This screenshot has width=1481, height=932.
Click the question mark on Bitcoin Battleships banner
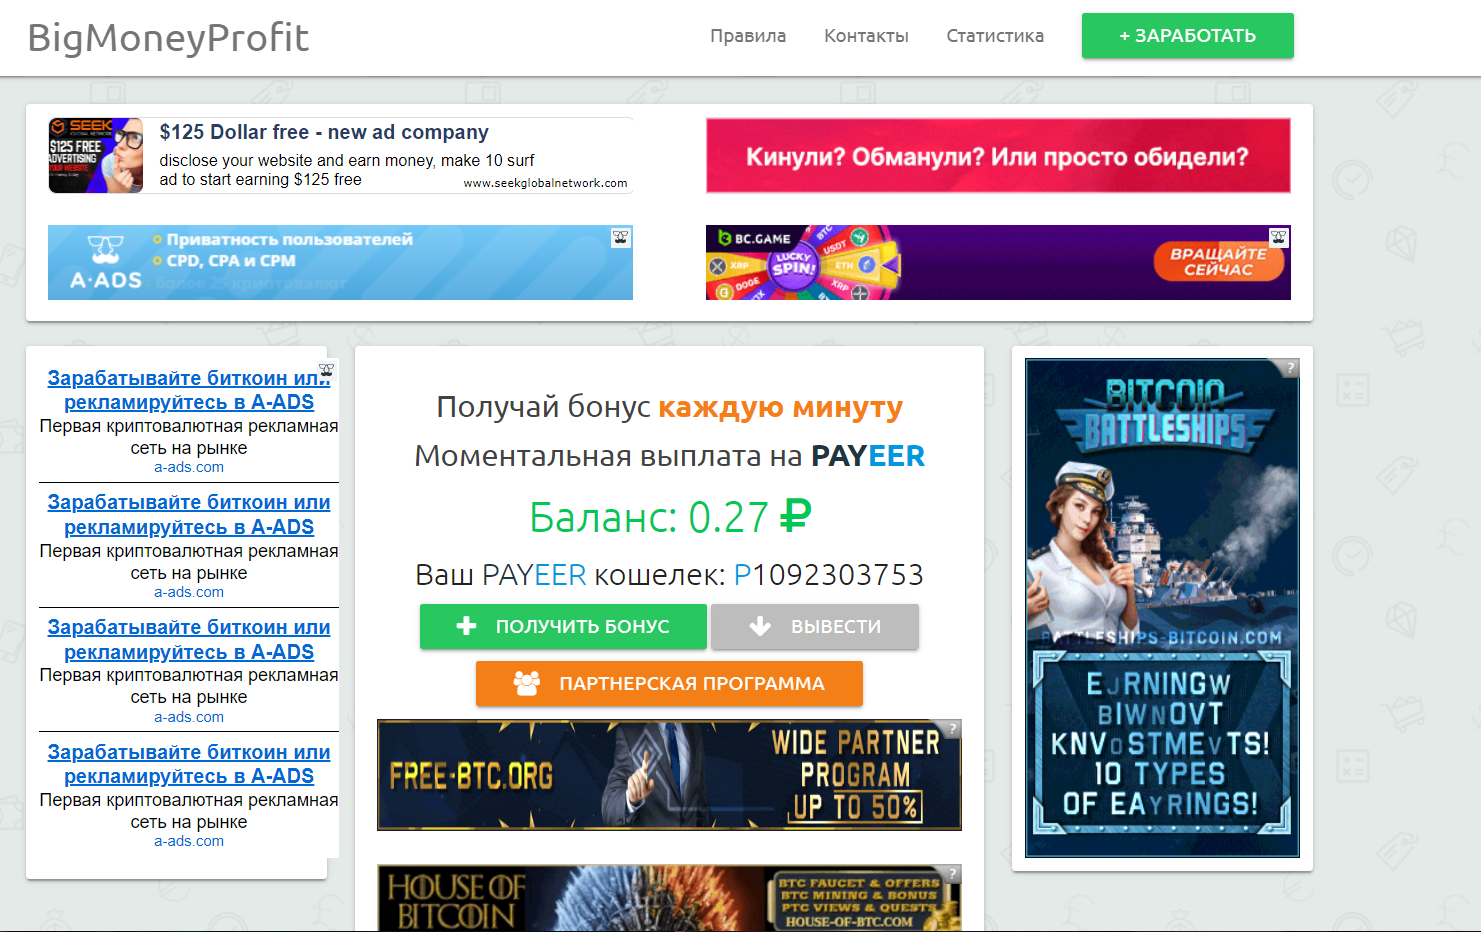[1291, 368]
